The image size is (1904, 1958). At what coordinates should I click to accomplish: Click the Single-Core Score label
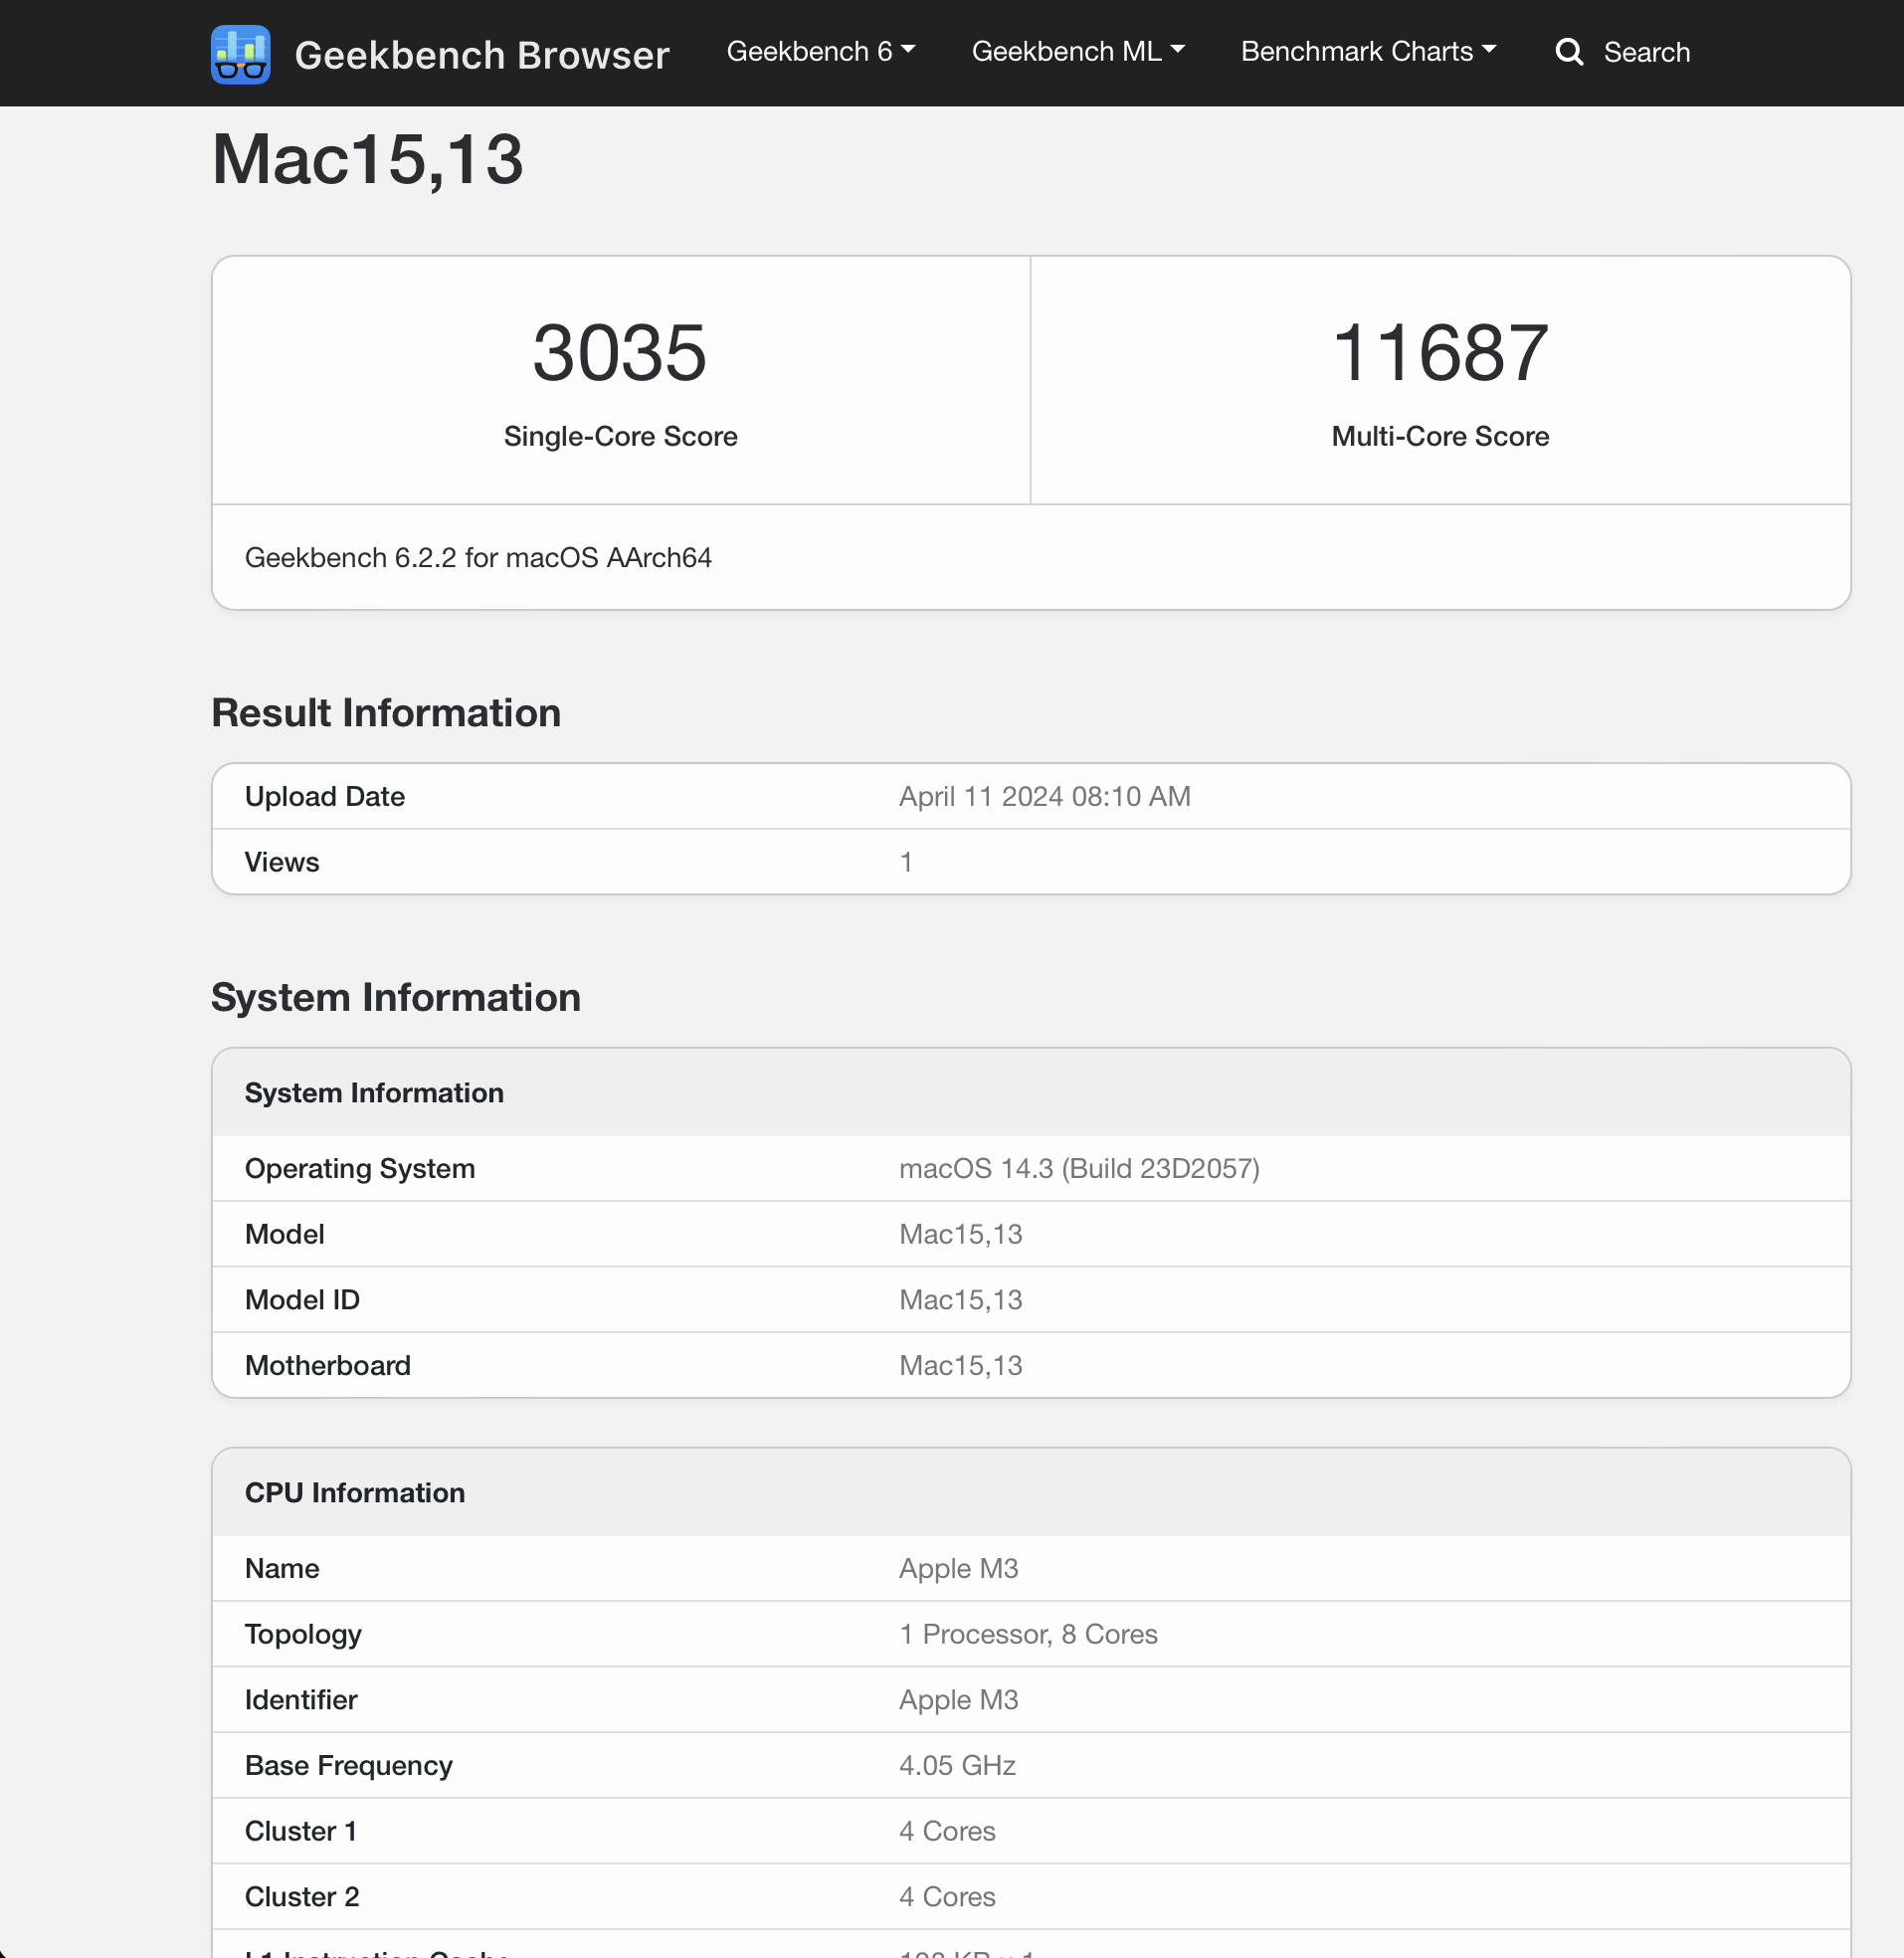pyautogui.click(x=620, y=436)
